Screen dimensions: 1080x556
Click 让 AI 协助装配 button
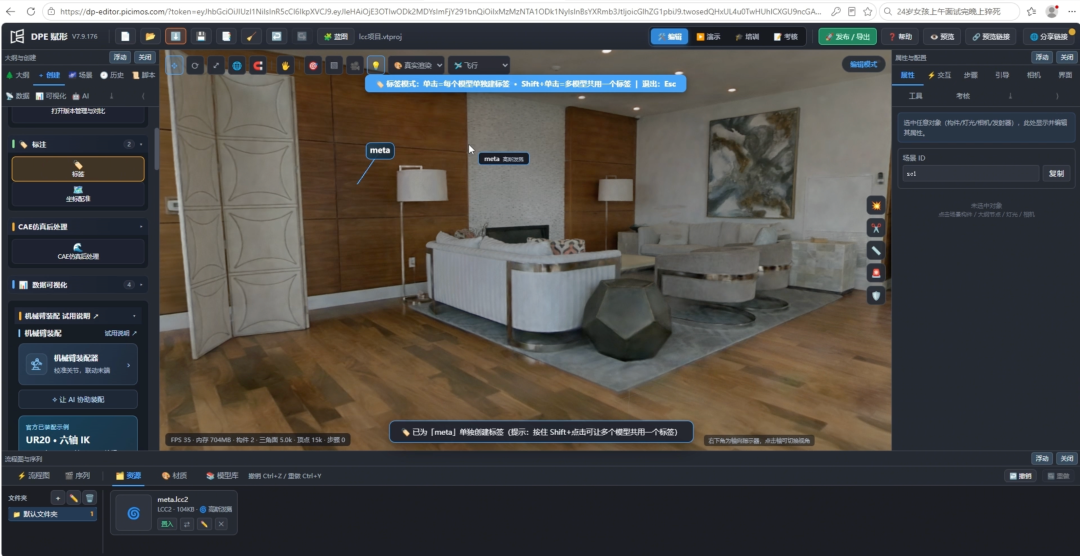[78, 399]
